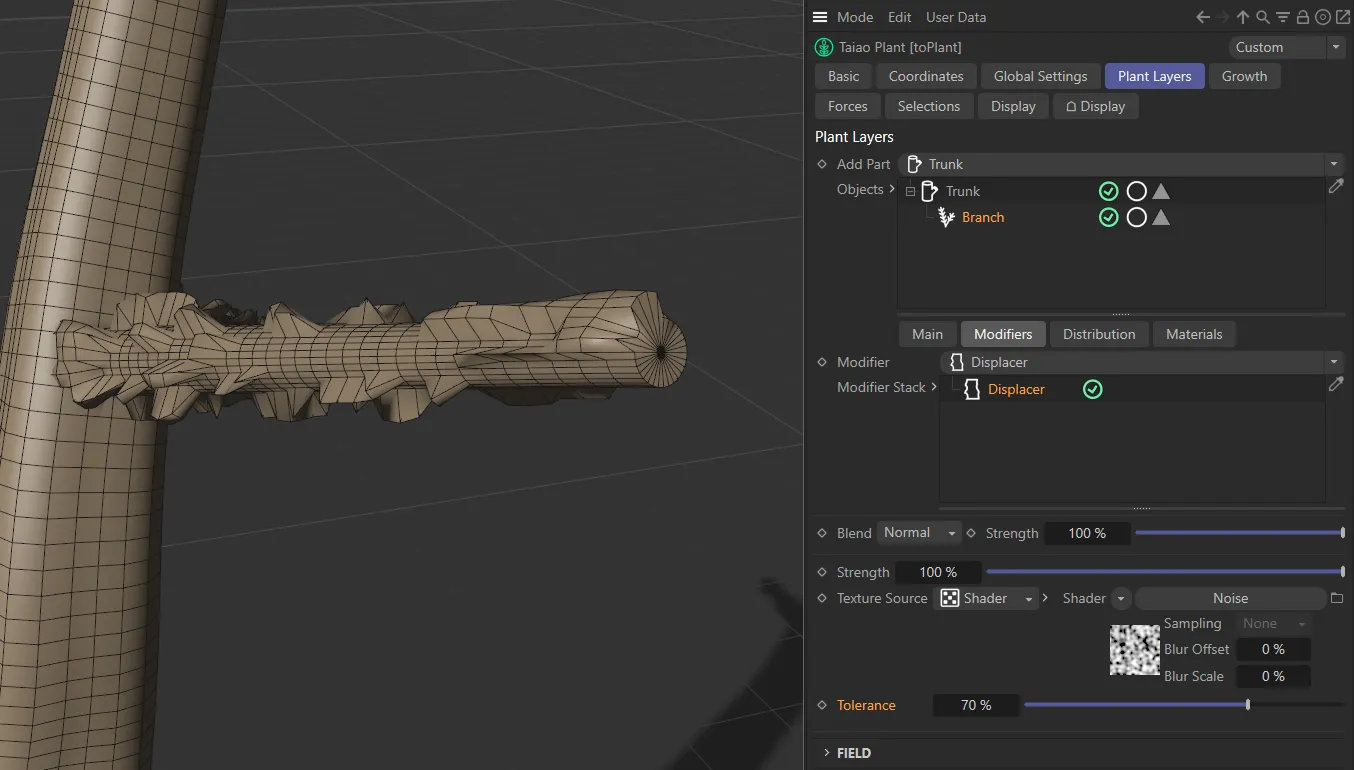Toggle the lock element padlock icon
1354x770 pixels.
coord(1303,17)
